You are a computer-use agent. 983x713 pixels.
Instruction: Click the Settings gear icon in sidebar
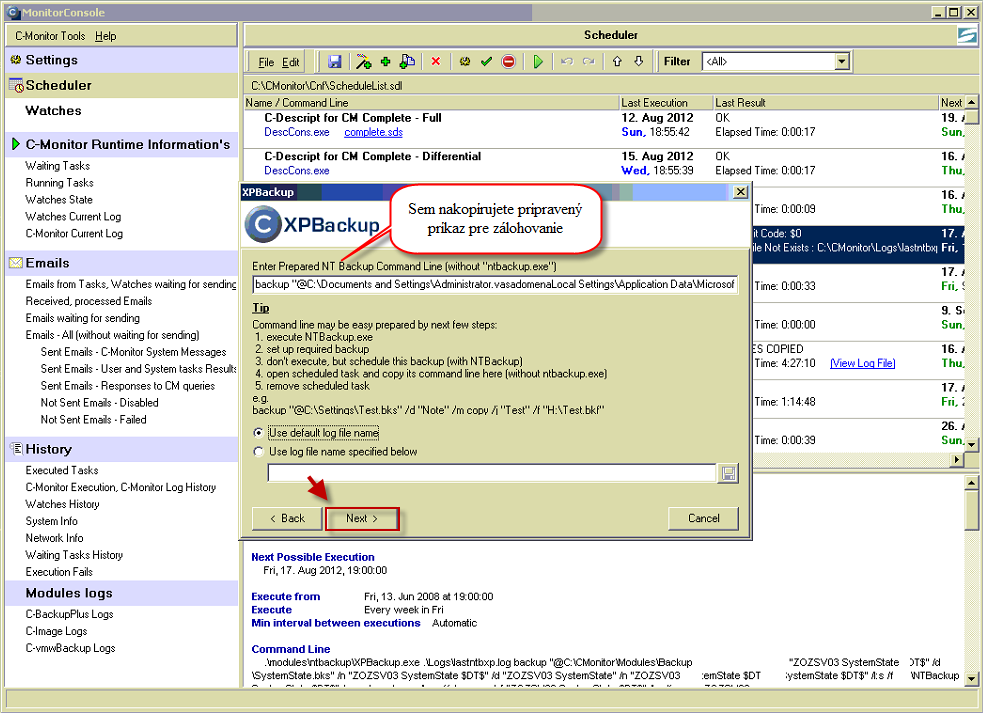tap(16, 60)
